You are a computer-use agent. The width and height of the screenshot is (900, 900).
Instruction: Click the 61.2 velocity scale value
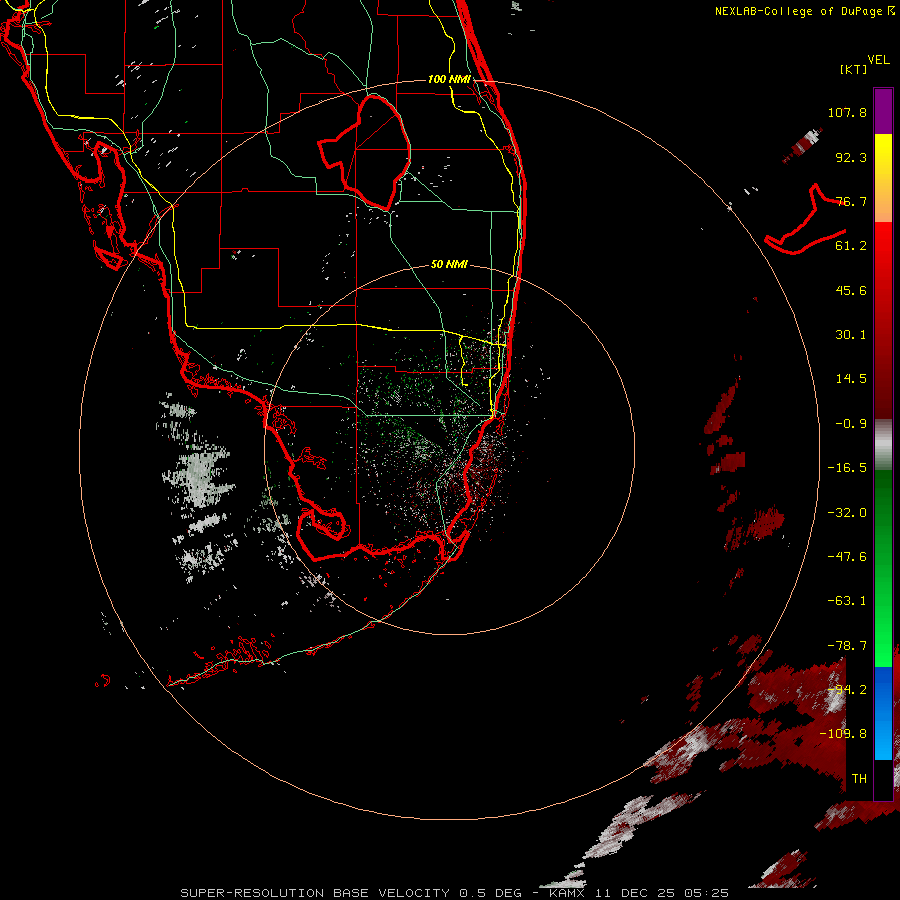[x=851, y=246]
